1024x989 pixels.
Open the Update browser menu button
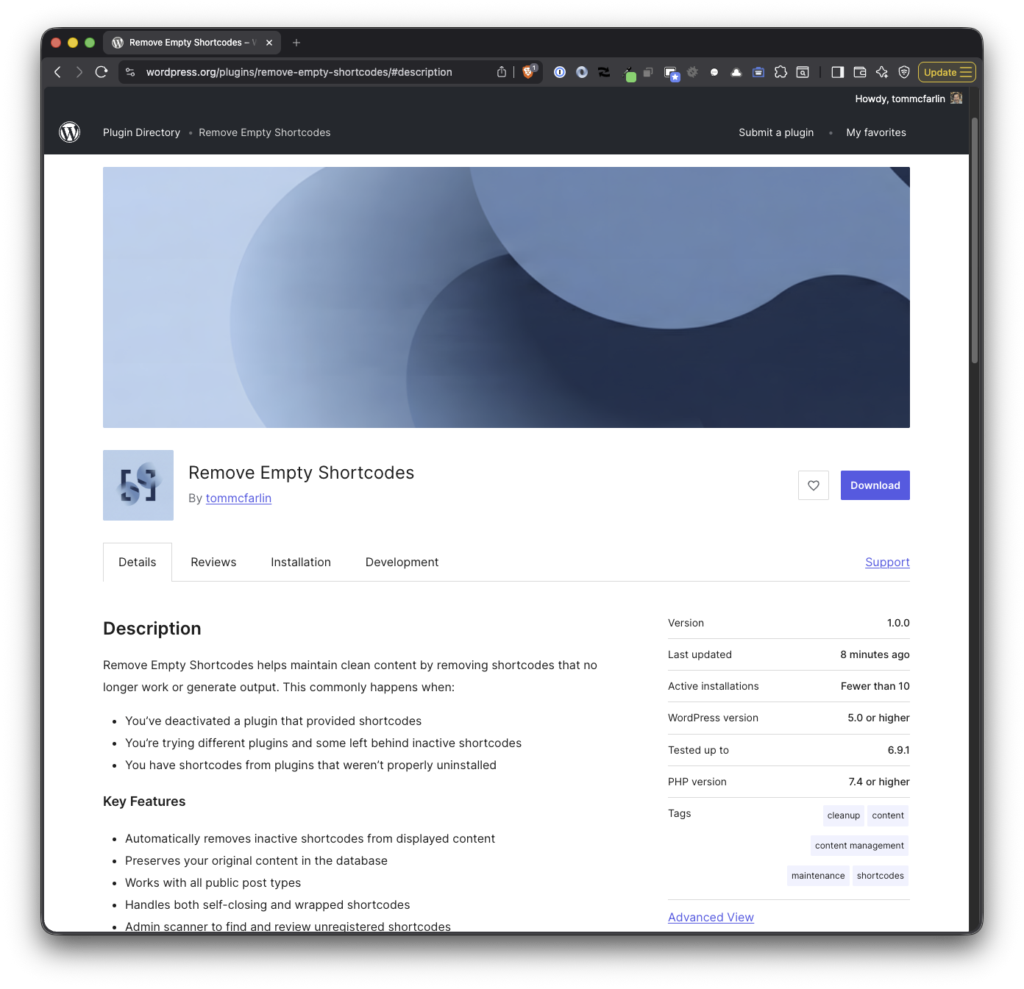pos(946,72)
